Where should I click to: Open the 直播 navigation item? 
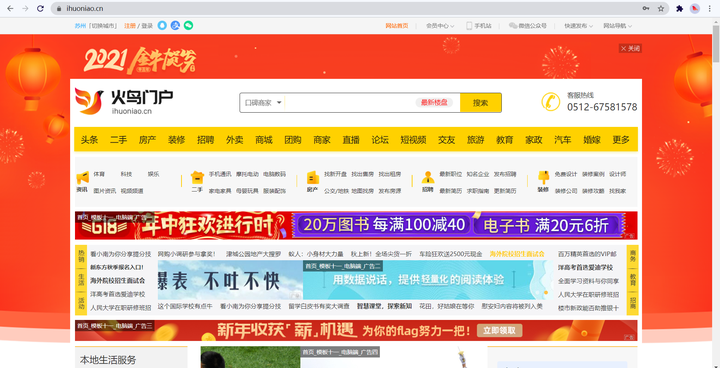point(351,140)
